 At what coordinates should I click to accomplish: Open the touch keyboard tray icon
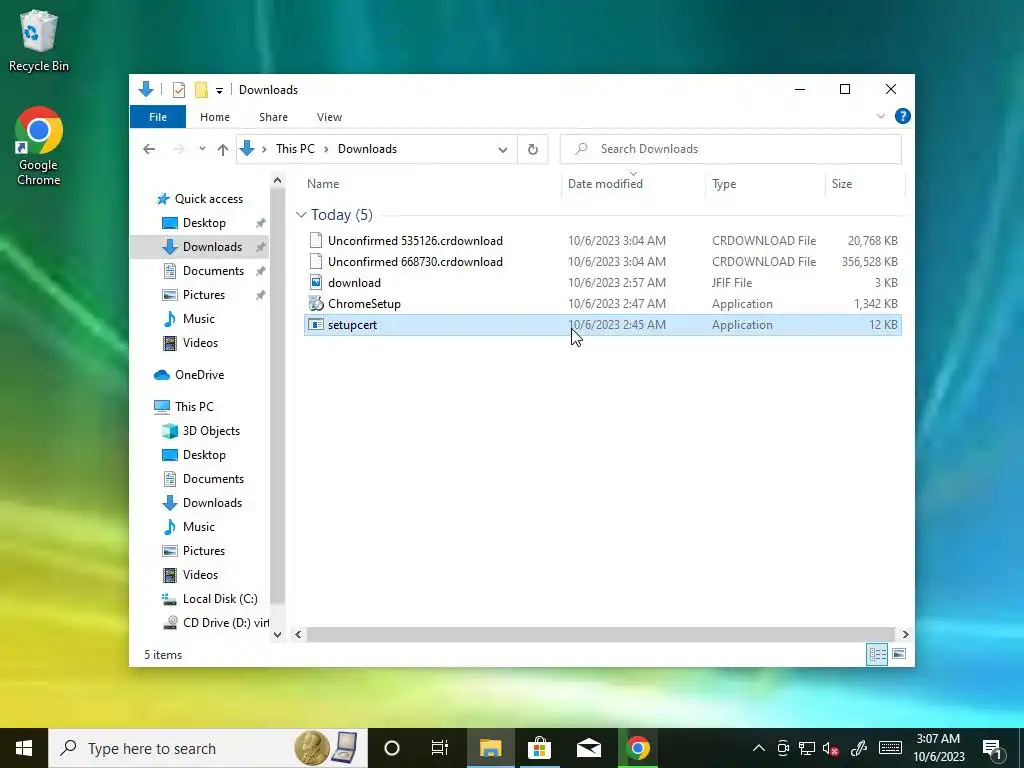(x=890, y=748)
